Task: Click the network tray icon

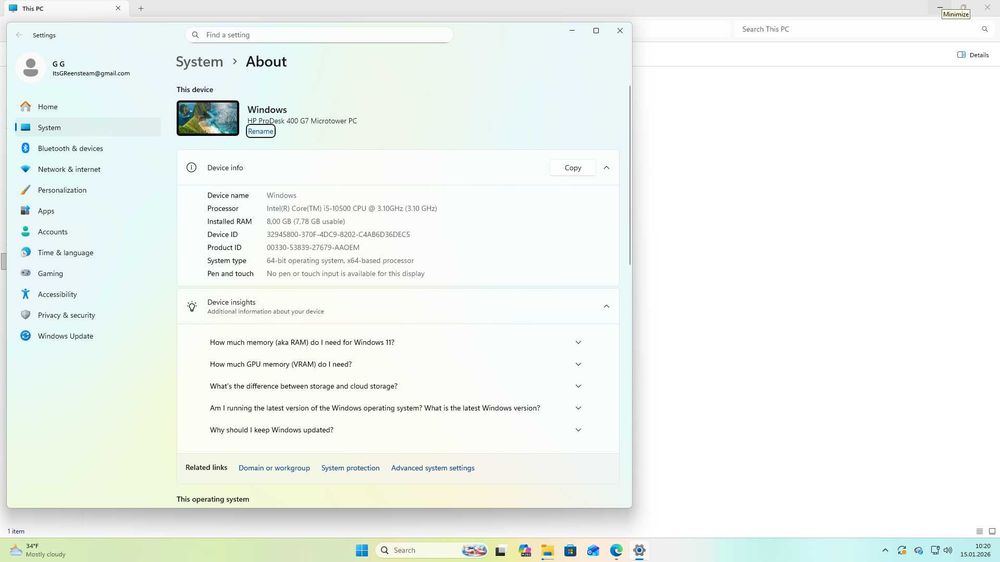Action: pos(935,551)
